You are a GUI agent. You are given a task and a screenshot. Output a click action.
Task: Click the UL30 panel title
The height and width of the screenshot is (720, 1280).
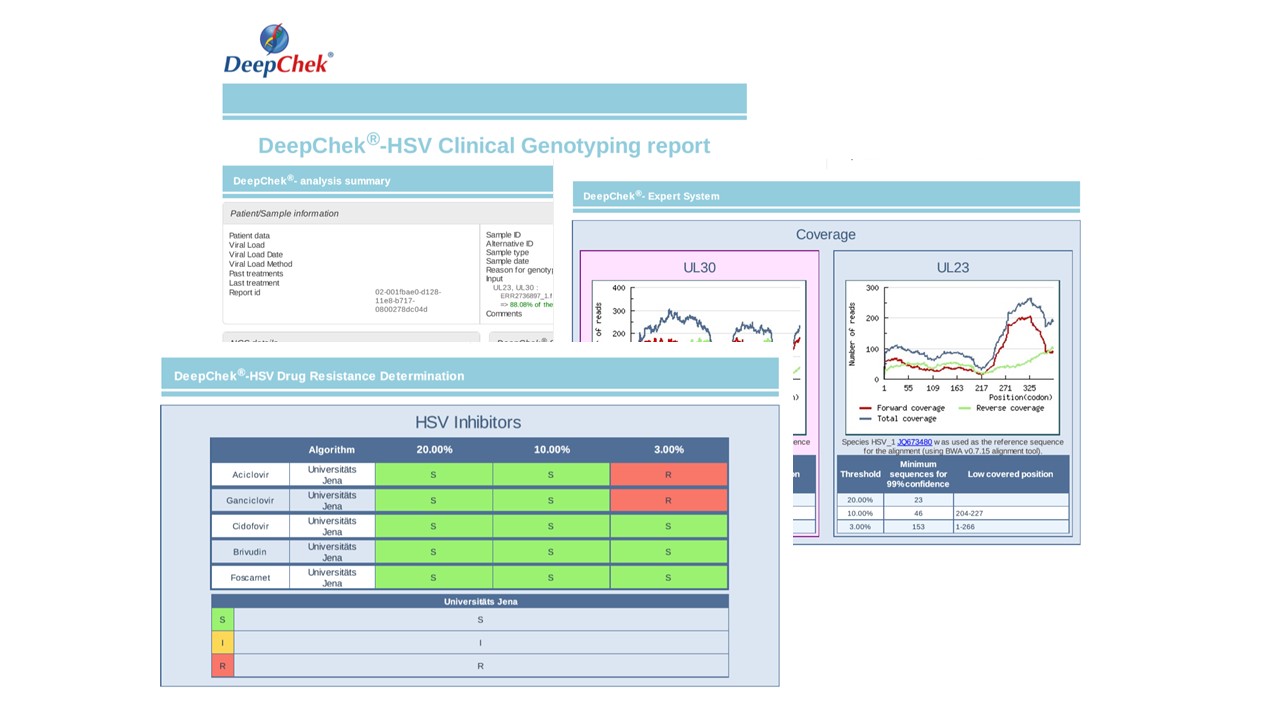(699, 267)
